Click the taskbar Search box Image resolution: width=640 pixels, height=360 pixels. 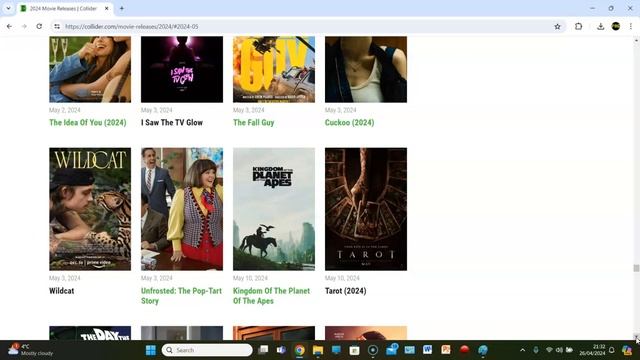(207, 350)
